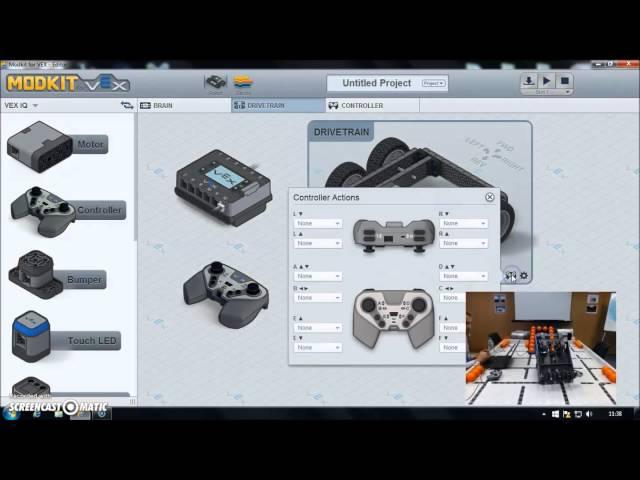Switch to the BRAIN tab
Image resolution: width=640 pixels, height=480 pixels.
(184, 105)
